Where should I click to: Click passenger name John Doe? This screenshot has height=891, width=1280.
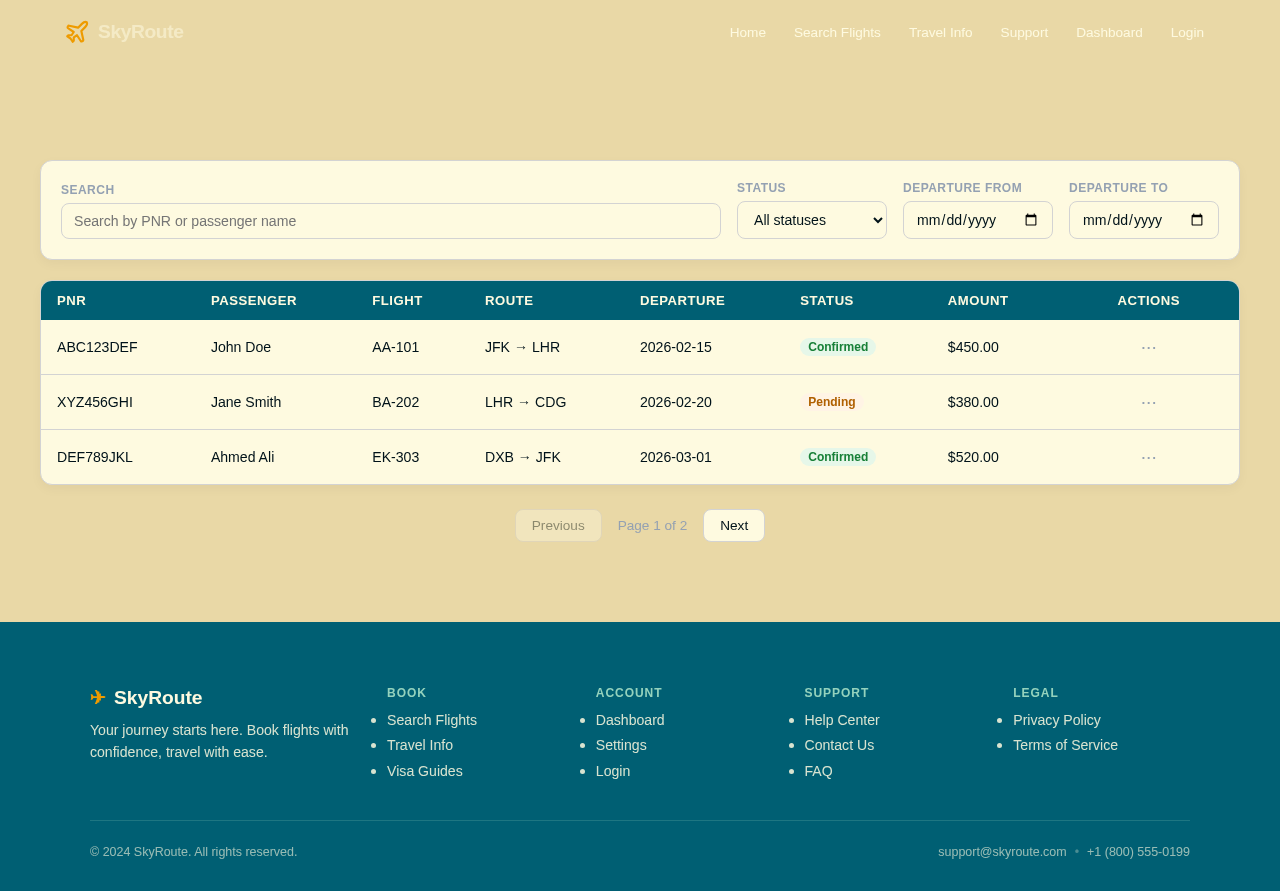241,347
